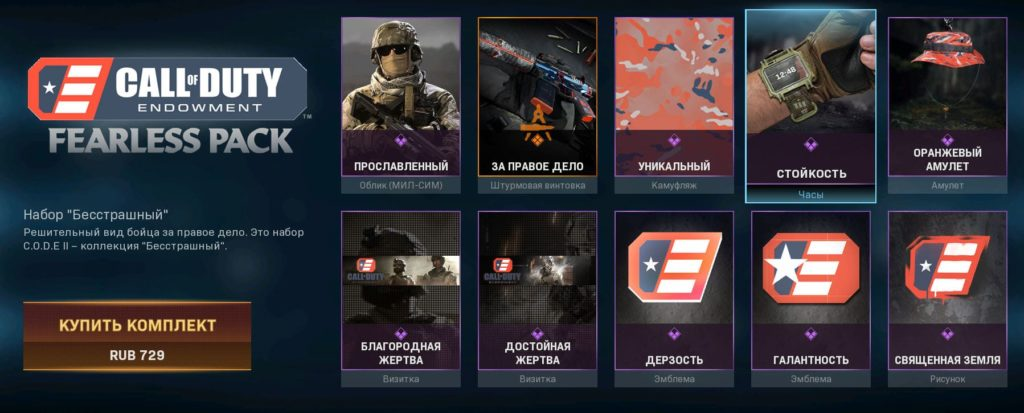
Task: Click the Галантность star emblem icon
Action: click(x=810, y=267)
